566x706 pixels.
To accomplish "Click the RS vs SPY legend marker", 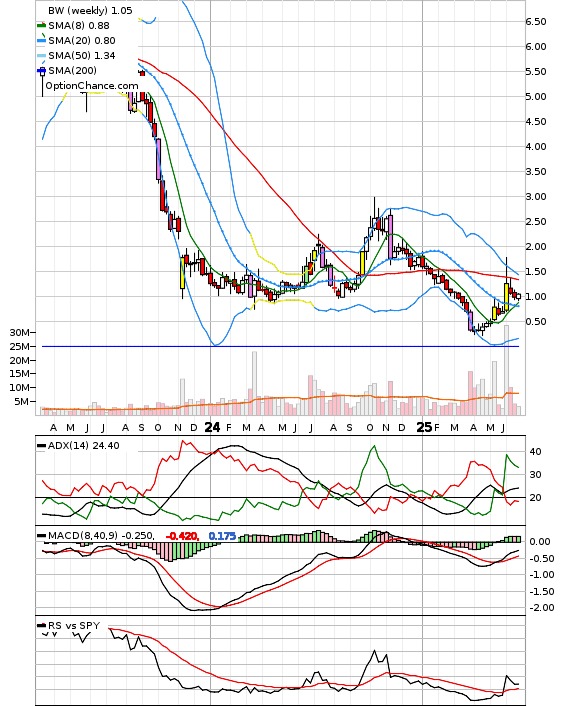I will pos(41,625).
